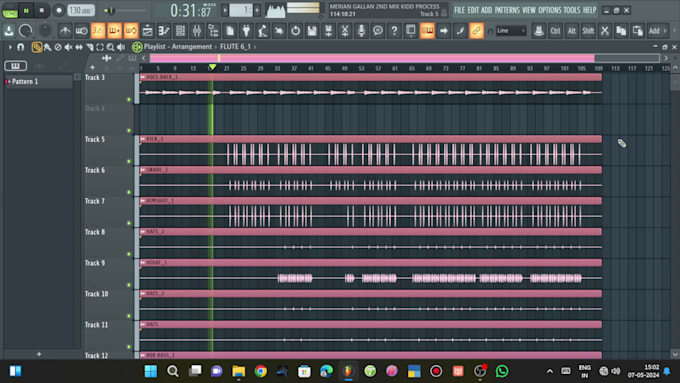Viewport: 680px width, 383px height.
Task: Click the microphone recording icon
Action: click(x=361, y=31)
